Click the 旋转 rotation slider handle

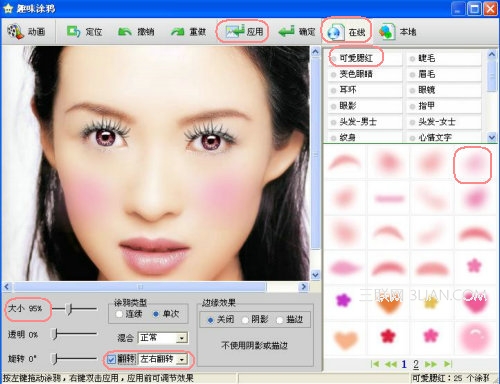[55, 359]
